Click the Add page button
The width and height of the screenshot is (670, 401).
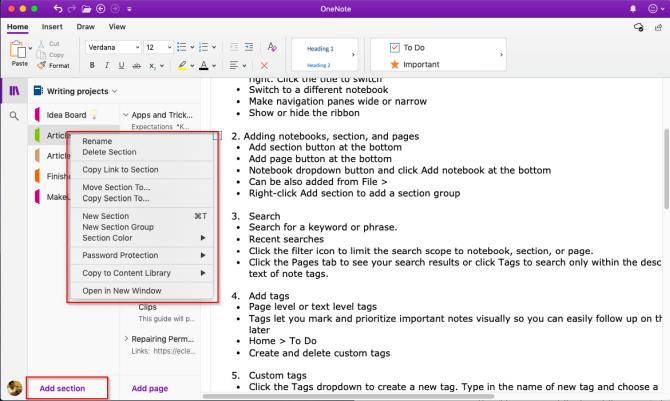coord(150,388)
